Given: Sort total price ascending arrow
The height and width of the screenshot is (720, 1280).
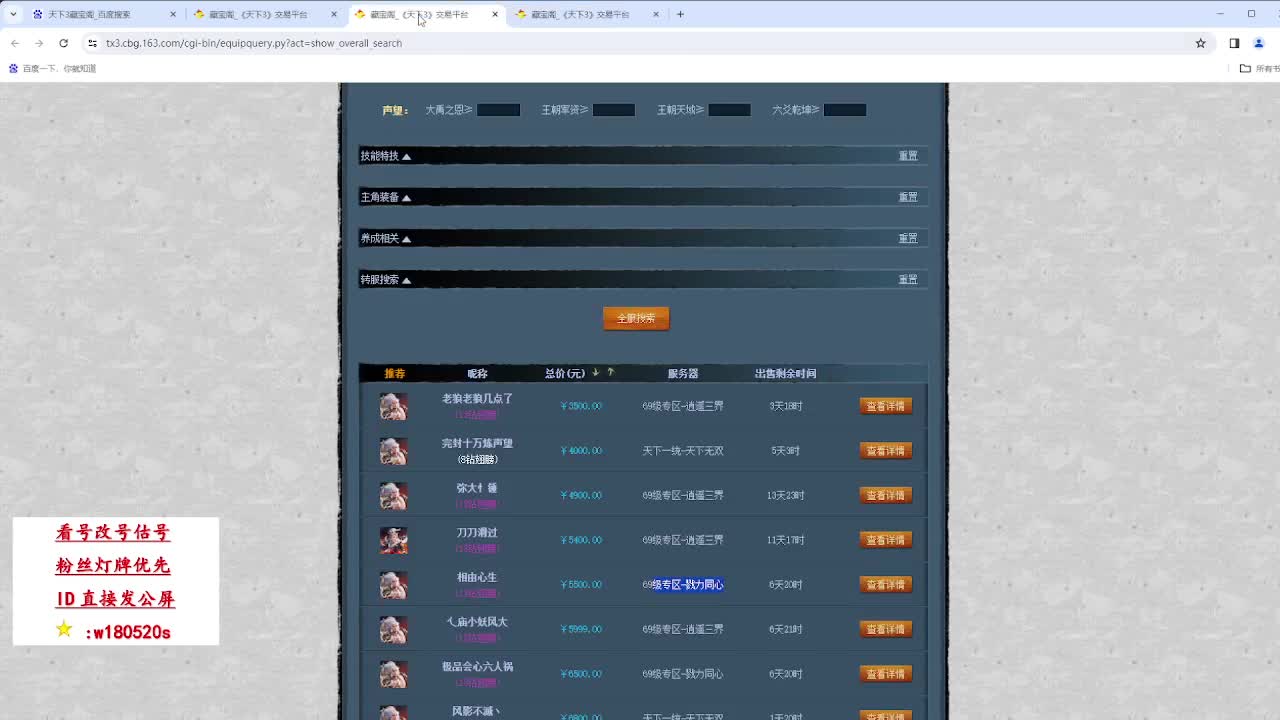Looking at the screenshot, I should 611,372.
